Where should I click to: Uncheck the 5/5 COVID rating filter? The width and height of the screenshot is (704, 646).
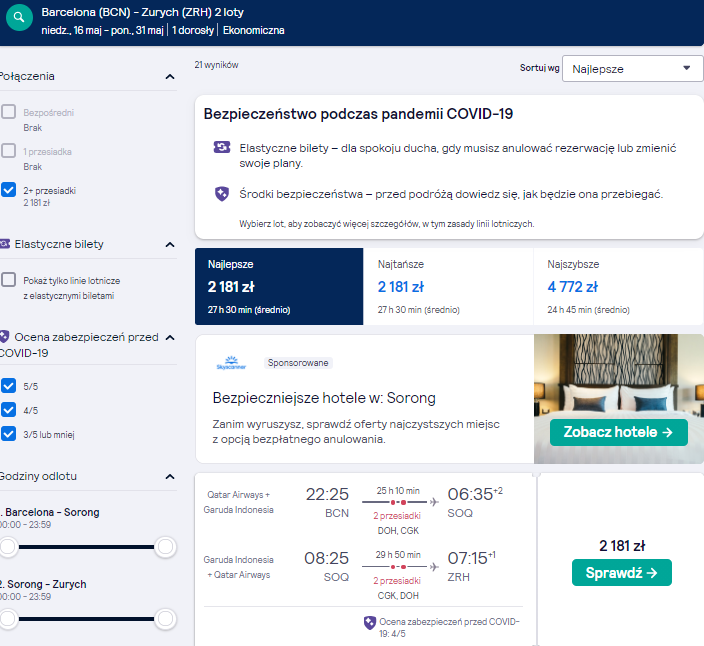point(9,386)
